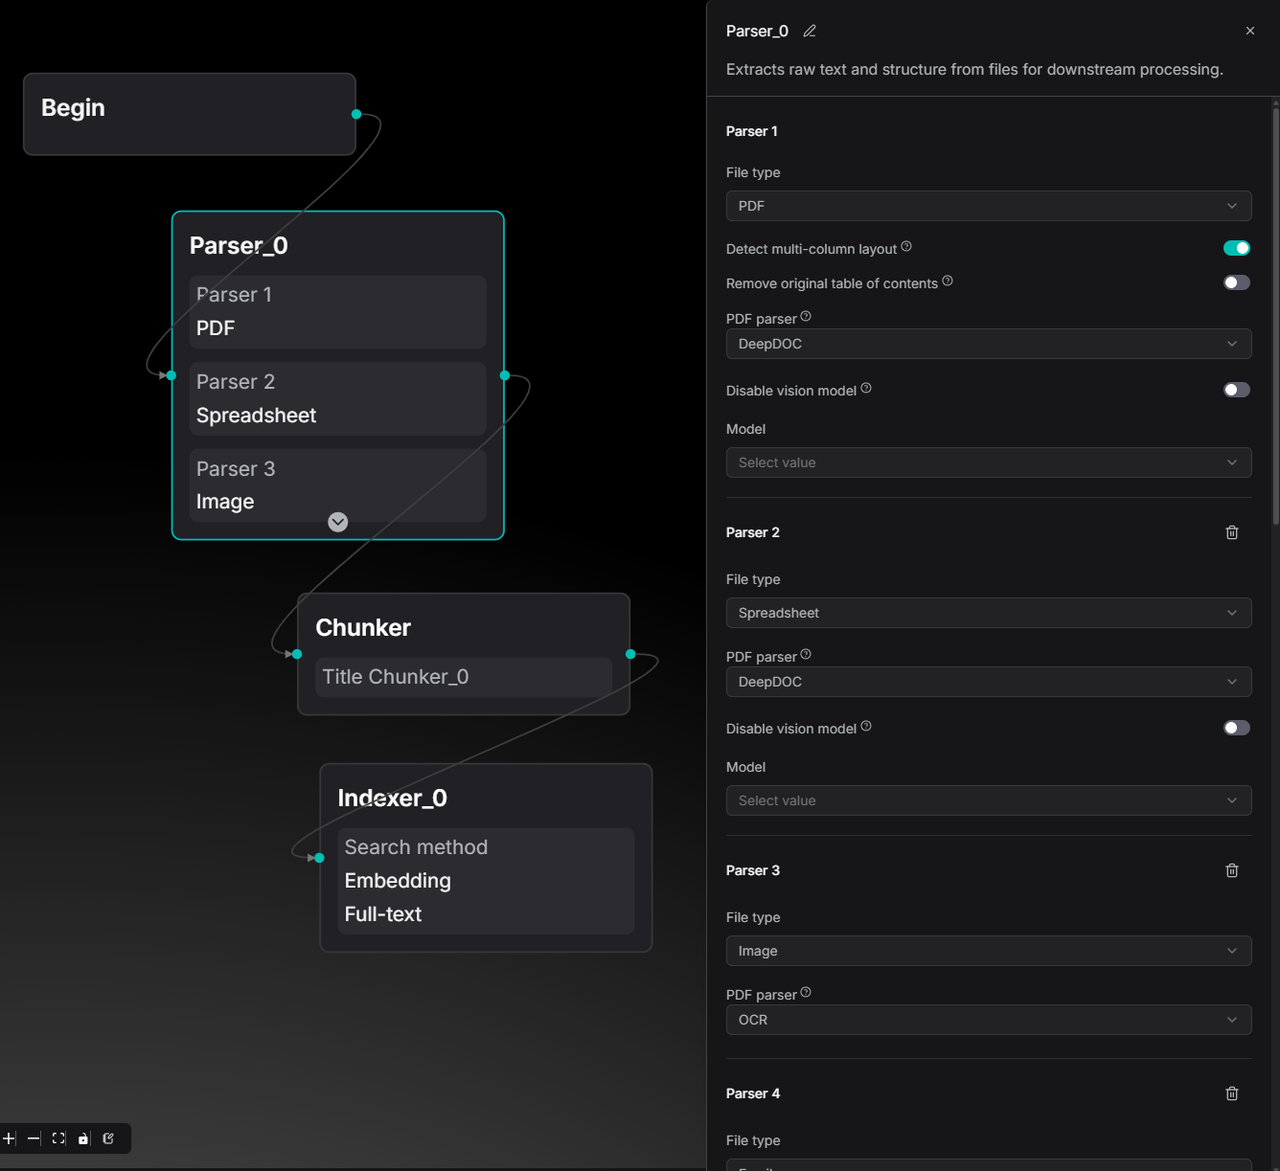Open Parser 2 Spreadsheet file type dropdown
1280x1171 pixels.
tap(988, 613)
